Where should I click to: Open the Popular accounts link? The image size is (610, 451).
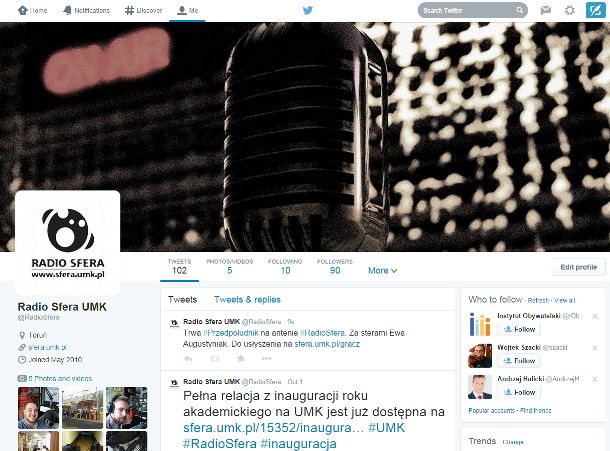[491, 411]
